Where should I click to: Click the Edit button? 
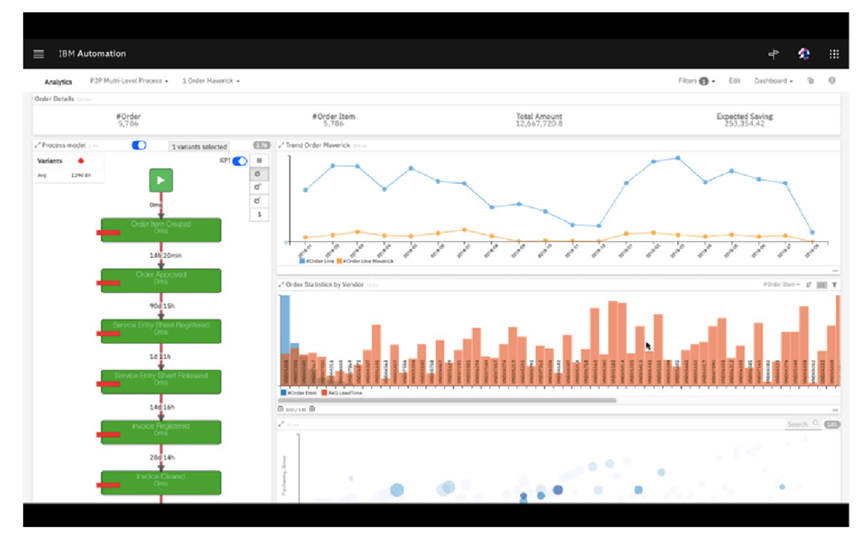(x=734, y=81)
